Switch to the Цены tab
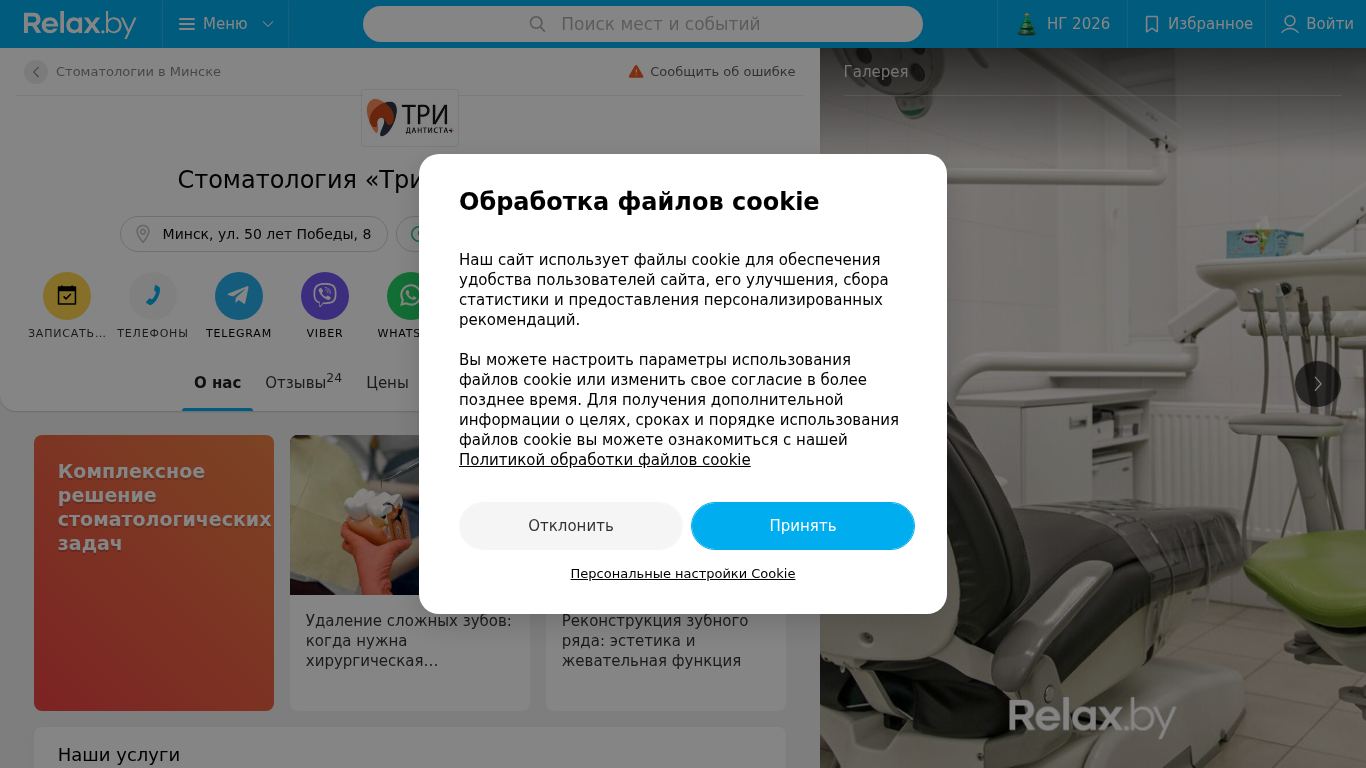The width and height of the screenshot is (1366, 768). [x=387, y=382]
